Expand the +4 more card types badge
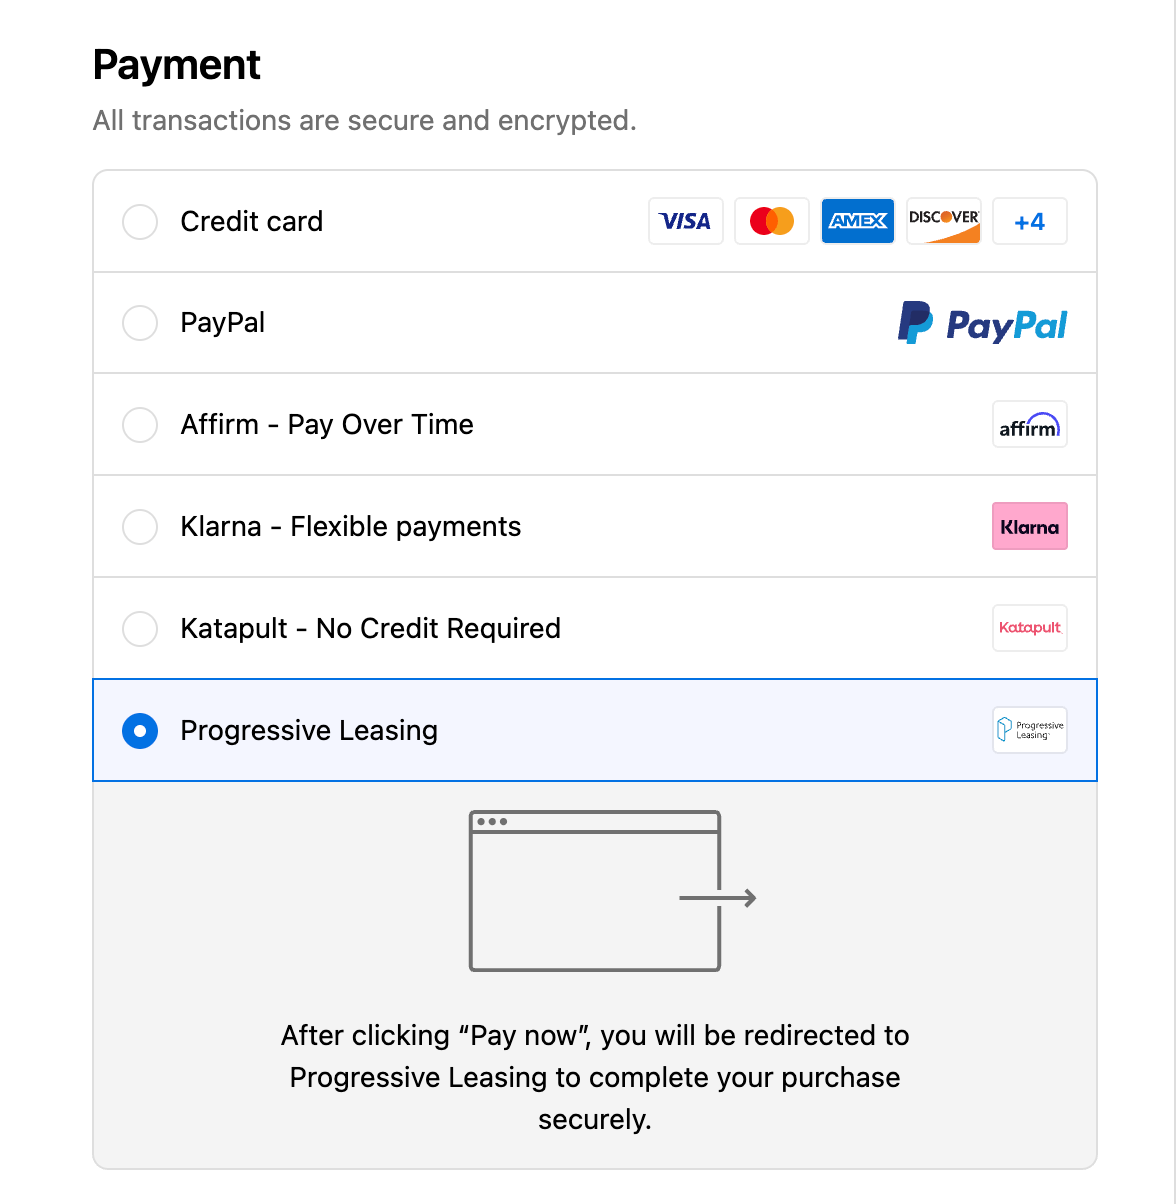1176x1204 pixels. click(1030, 221)
